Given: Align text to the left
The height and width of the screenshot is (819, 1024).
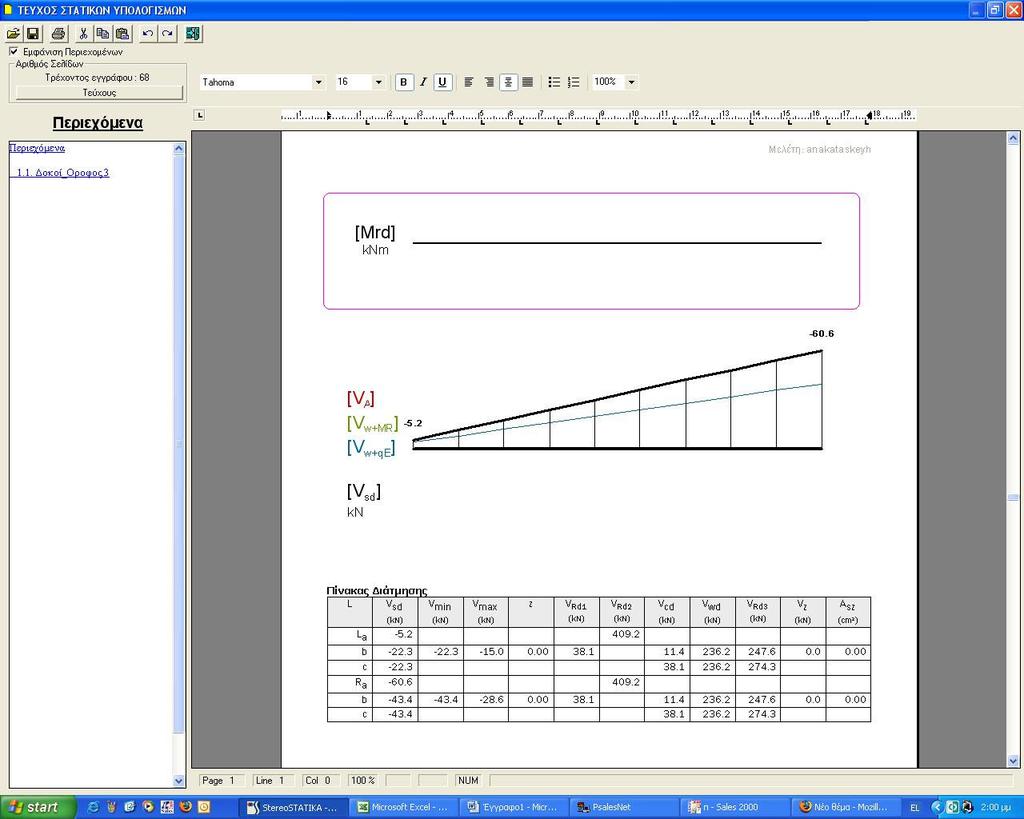Looking at the screenshot, I should click(469, 82).
